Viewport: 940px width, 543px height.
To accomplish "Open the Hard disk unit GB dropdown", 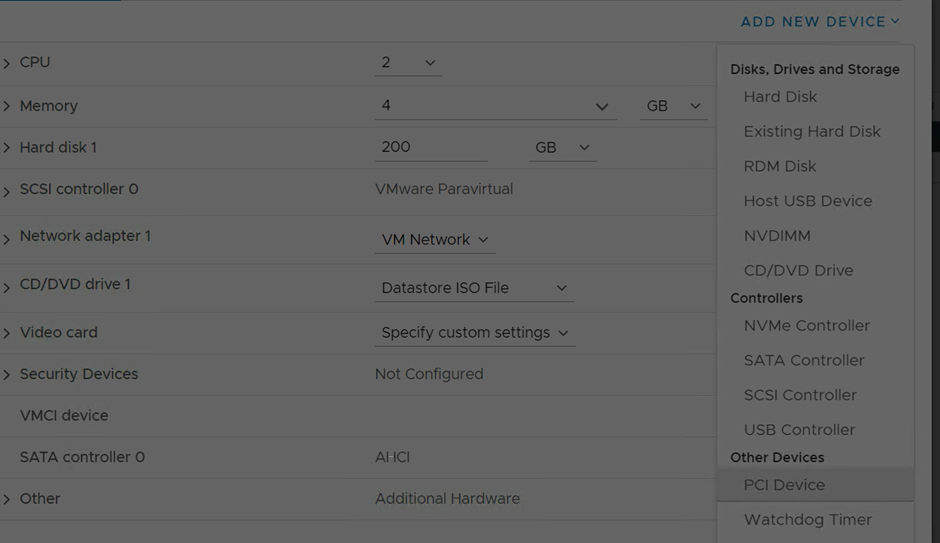I will [x=562, y=147].
